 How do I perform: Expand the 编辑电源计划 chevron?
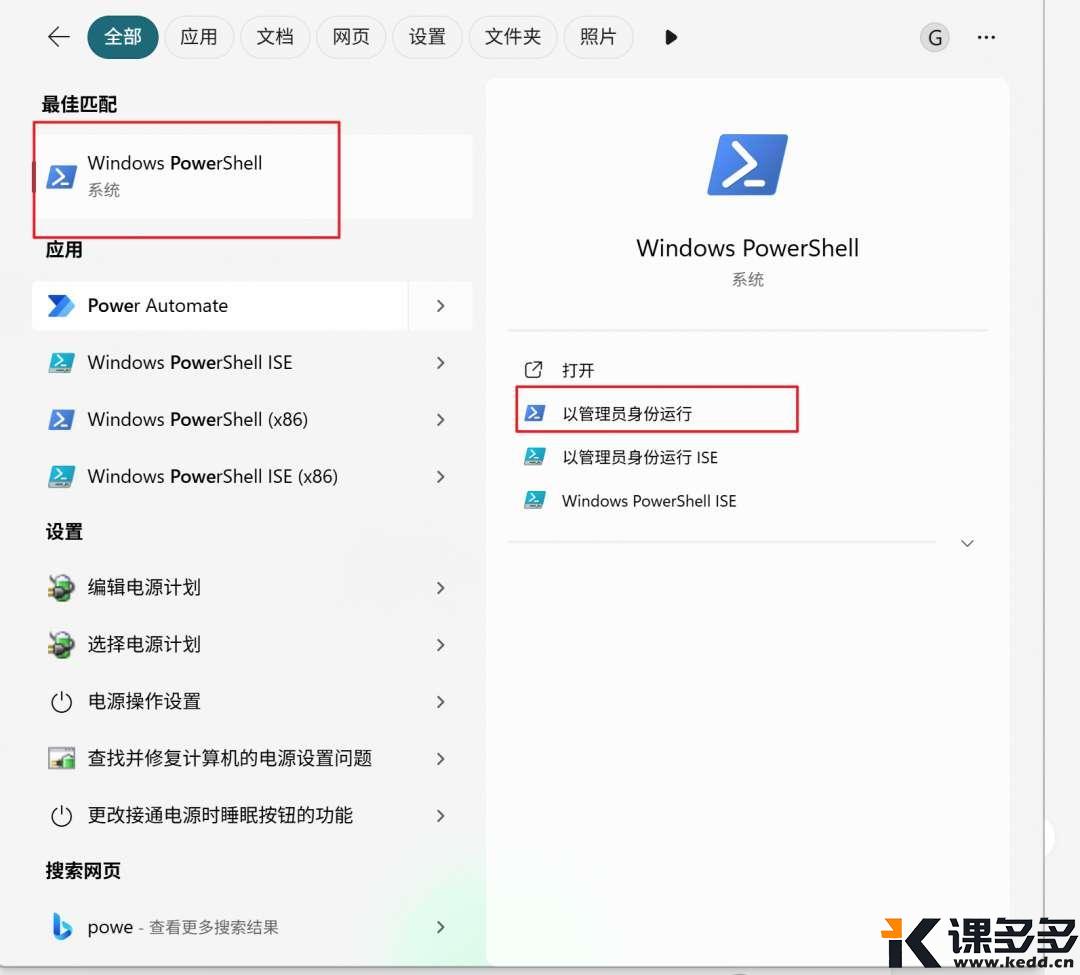[x=441, y=588]
